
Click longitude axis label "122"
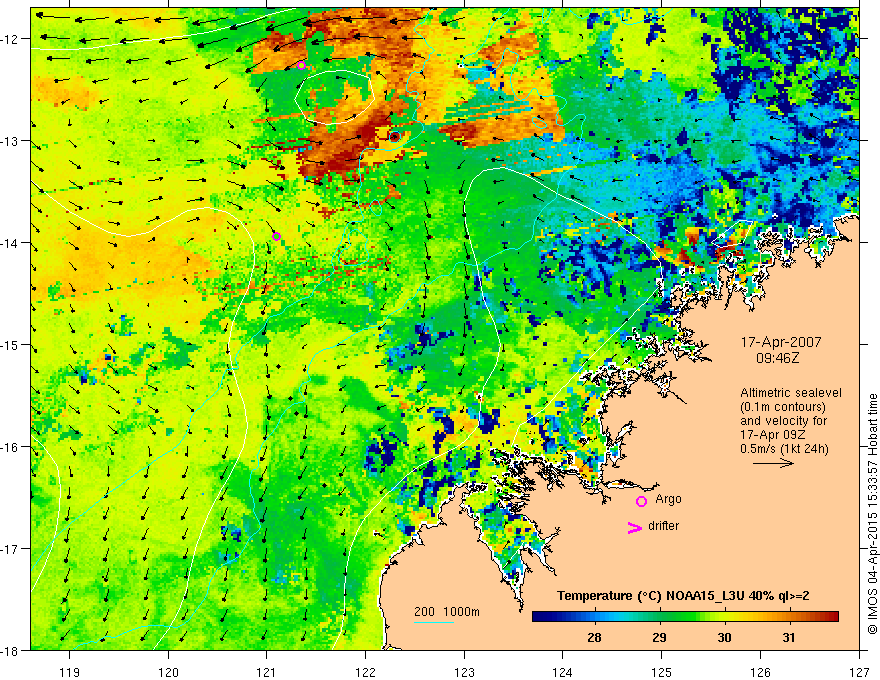click(365, 672)
